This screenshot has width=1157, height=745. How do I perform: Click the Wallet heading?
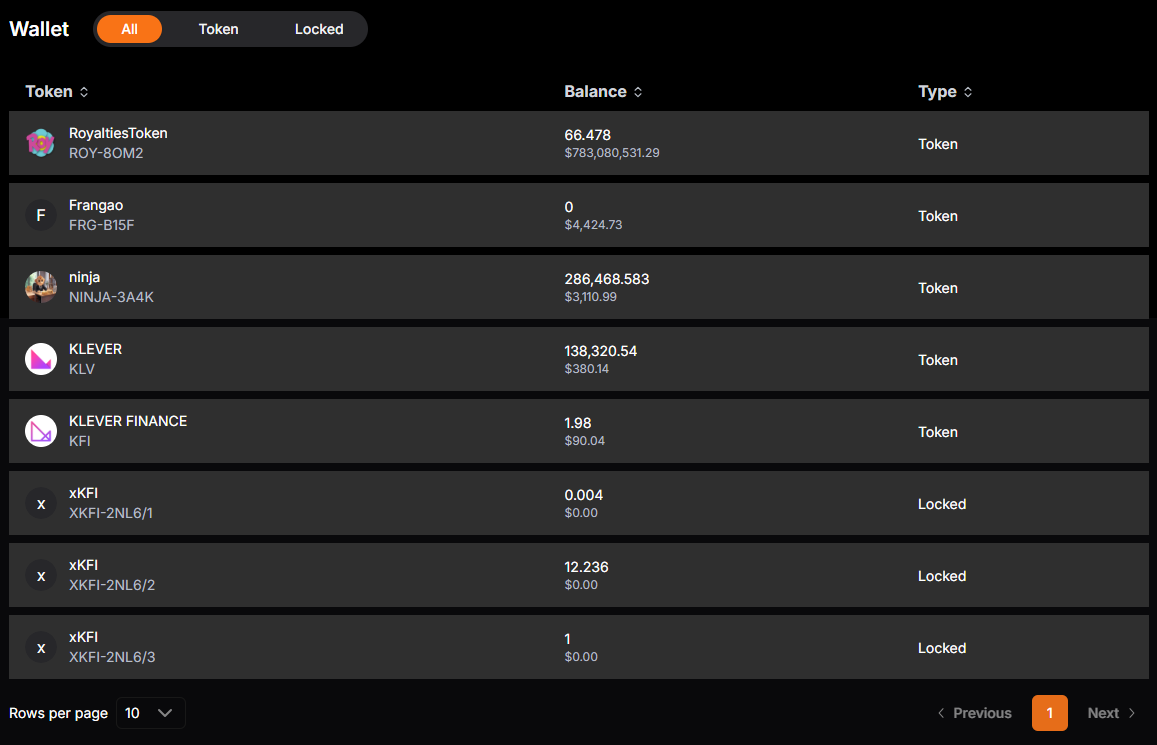click(x=39, y=29)
